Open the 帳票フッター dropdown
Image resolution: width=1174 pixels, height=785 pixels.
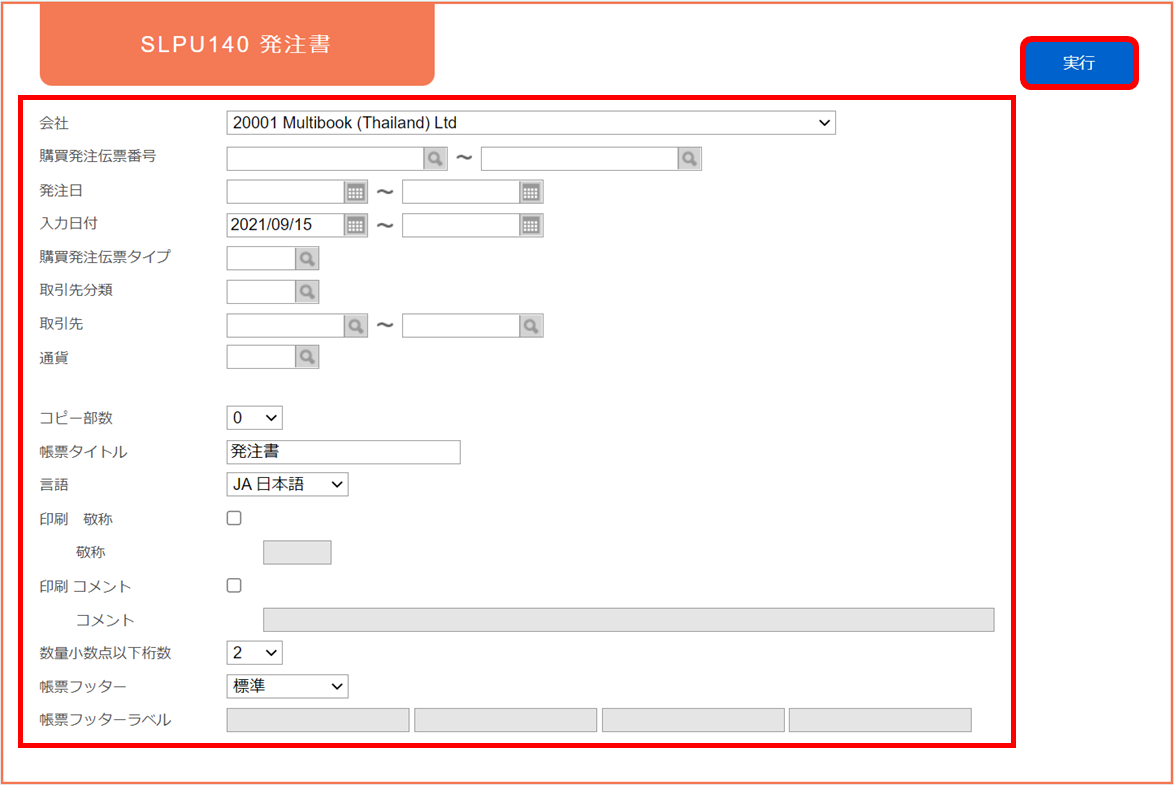(x=288, y=686)
